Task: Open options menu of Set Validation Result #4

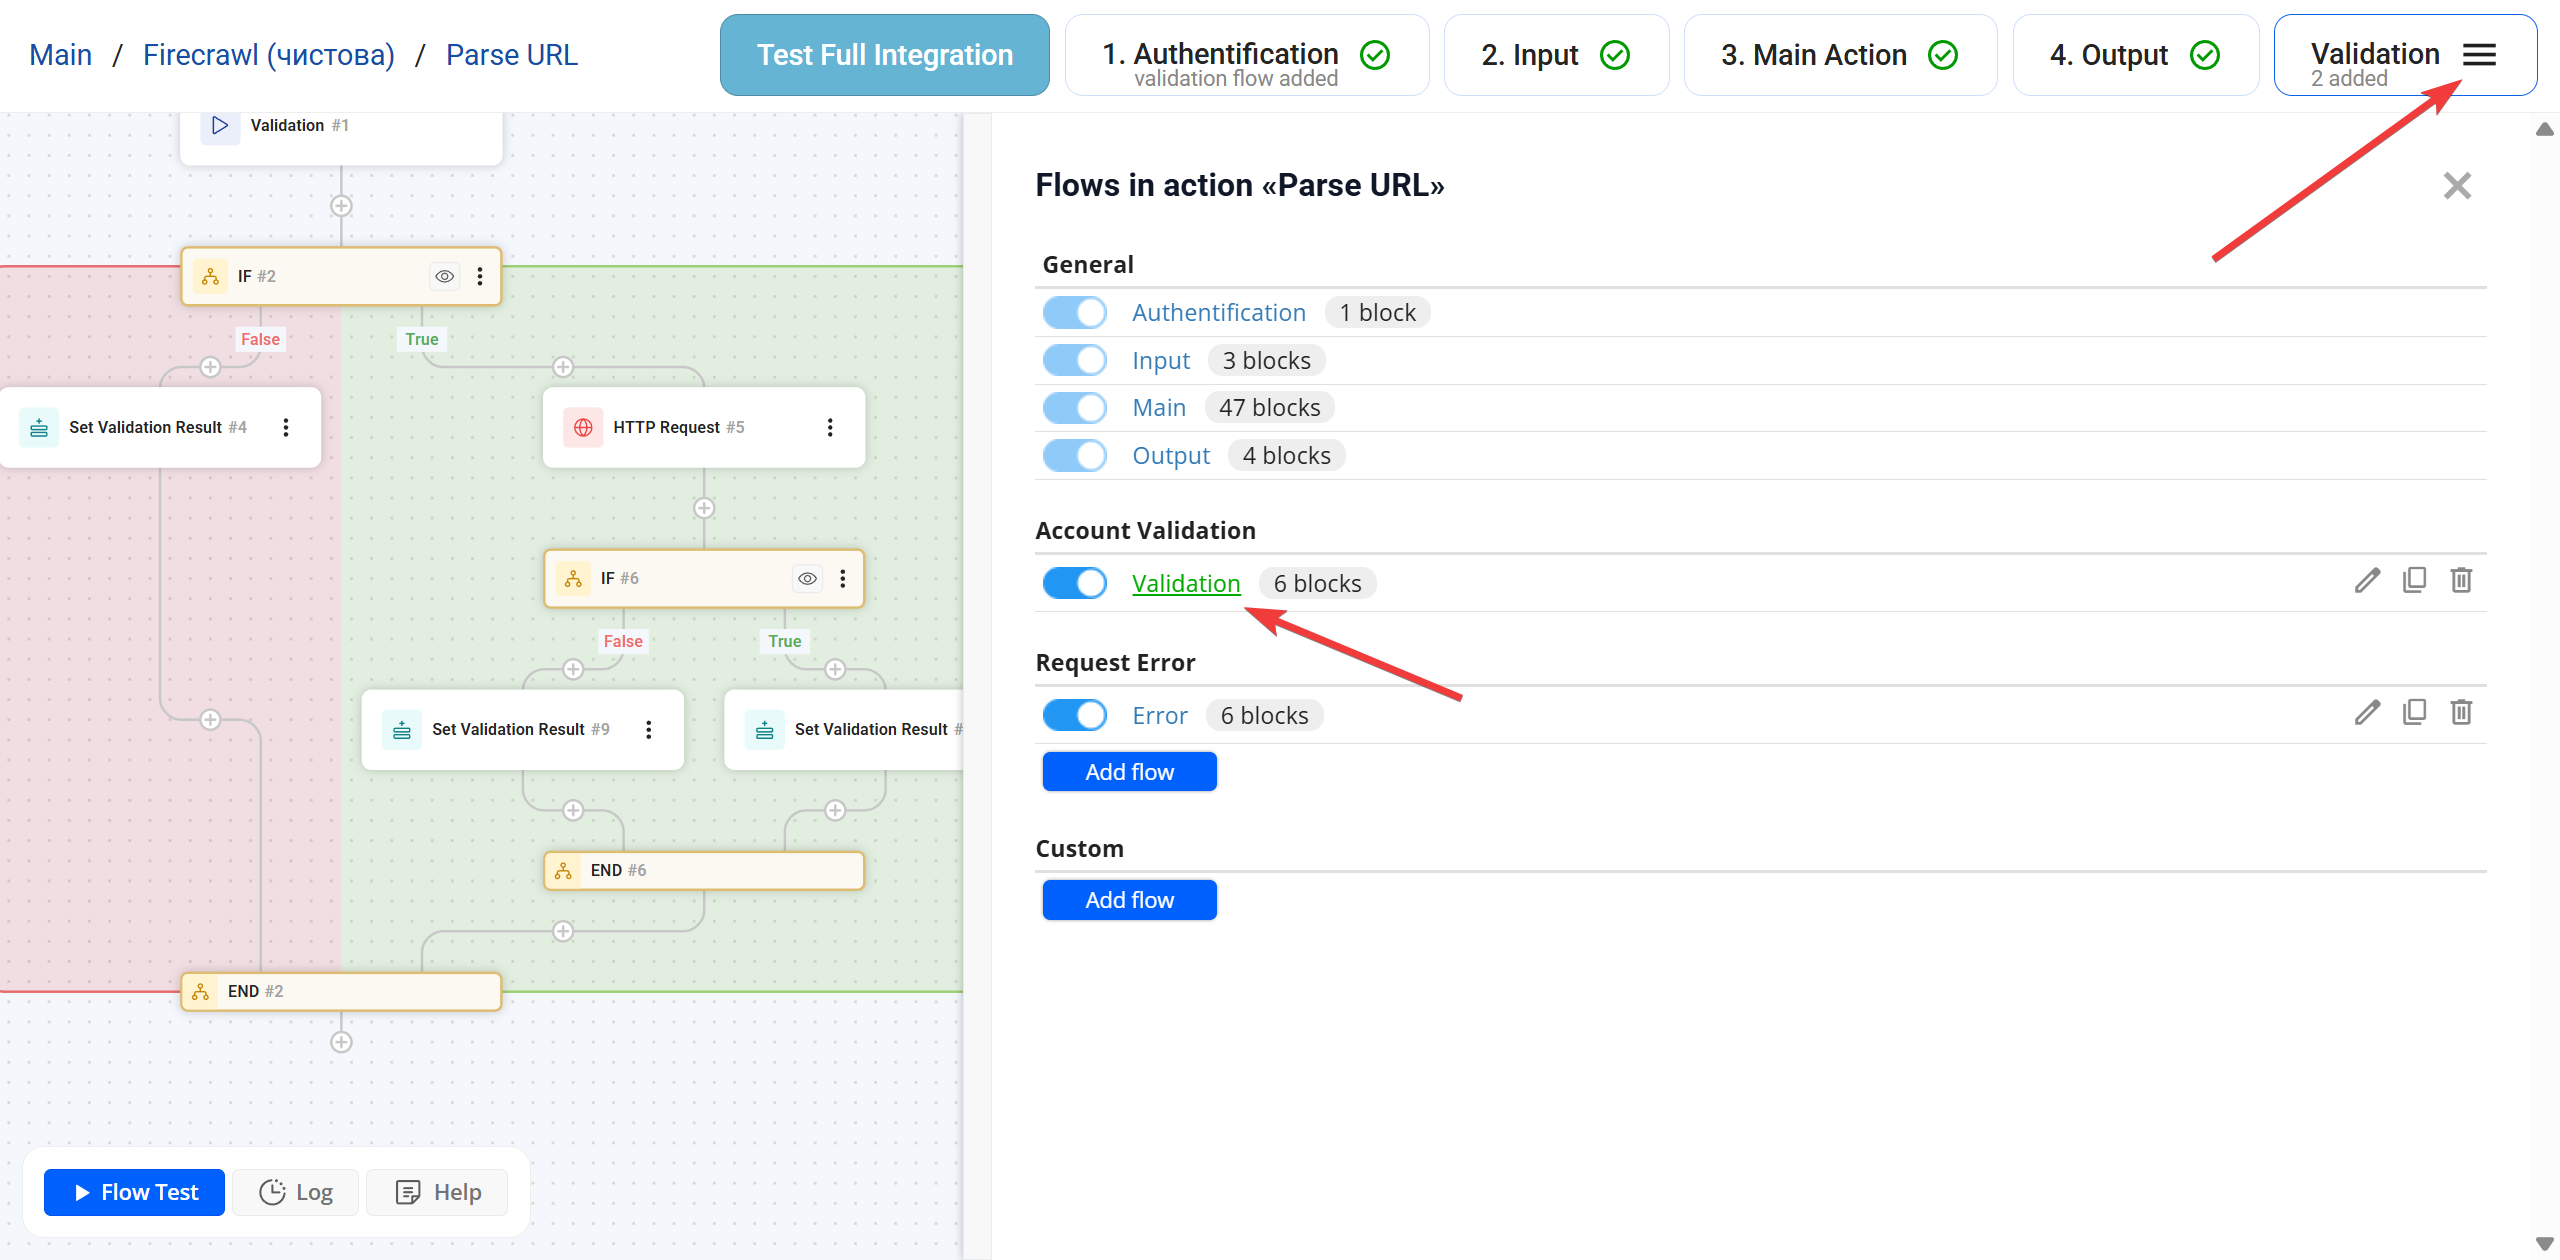Action: click(x=286, y=428)
